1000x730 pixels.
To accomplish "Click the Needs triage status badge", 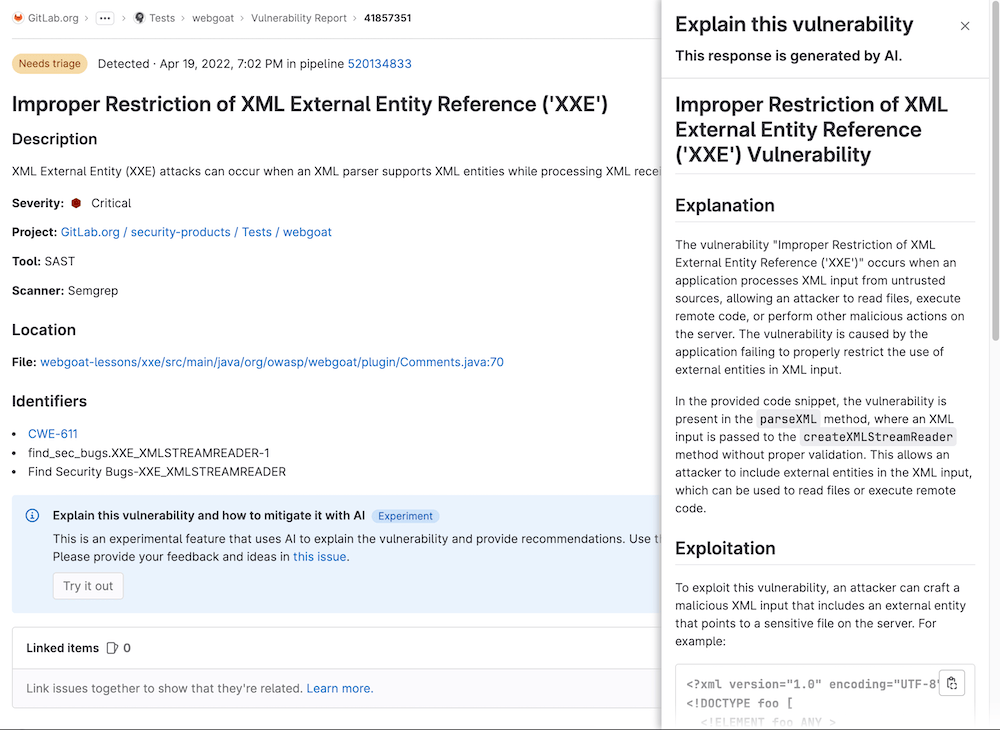I will 49,63.
